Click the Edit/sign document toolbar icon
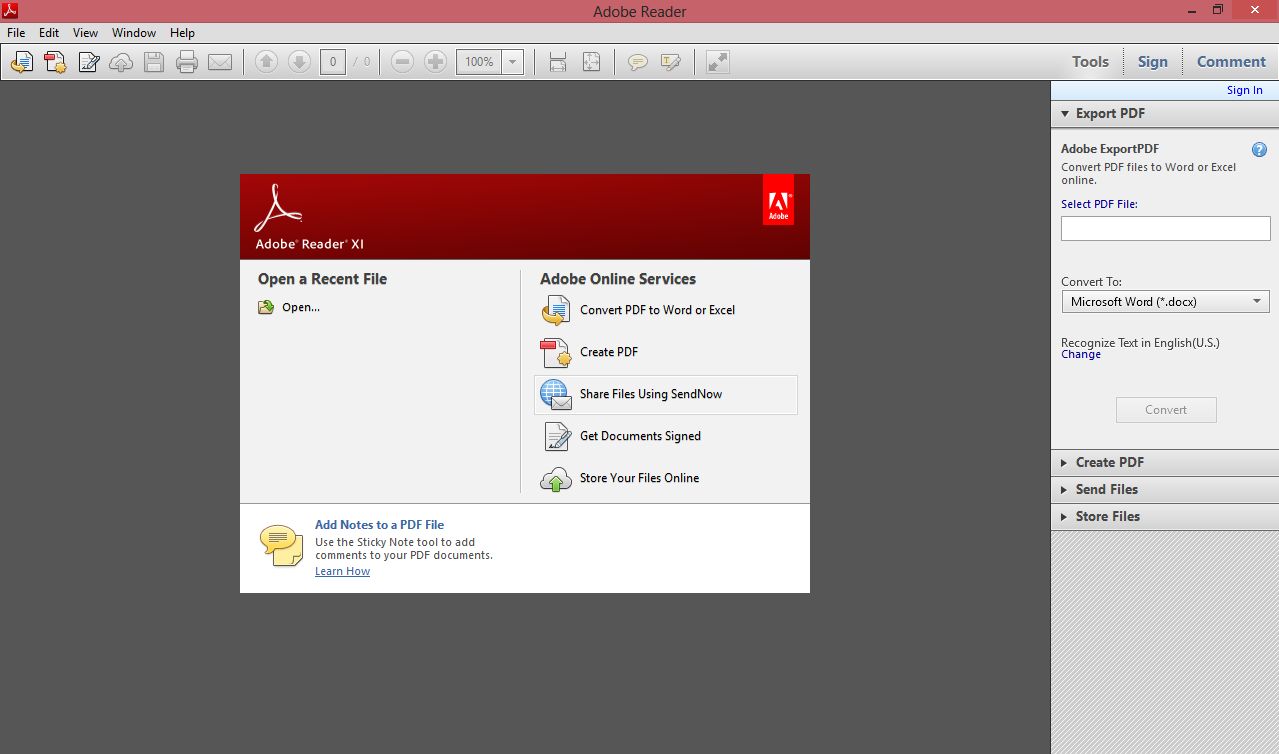 pyautogui.click(x=88, y=62)
